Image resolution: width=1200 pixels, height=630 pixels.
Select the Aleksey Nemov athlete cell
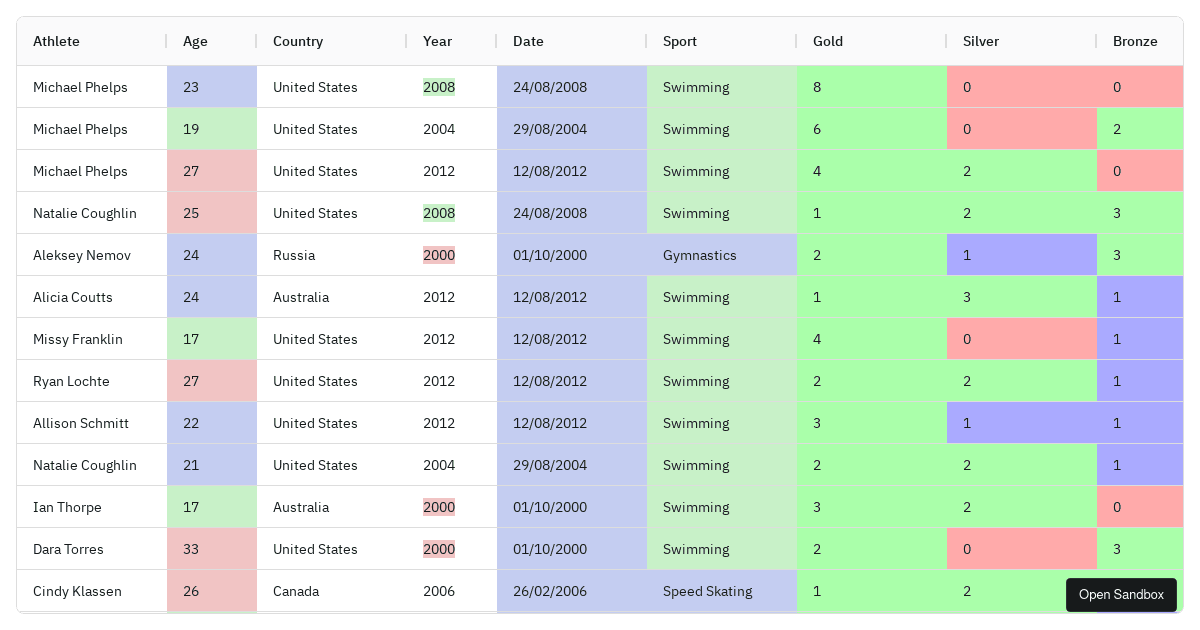(x=82, y=255)
